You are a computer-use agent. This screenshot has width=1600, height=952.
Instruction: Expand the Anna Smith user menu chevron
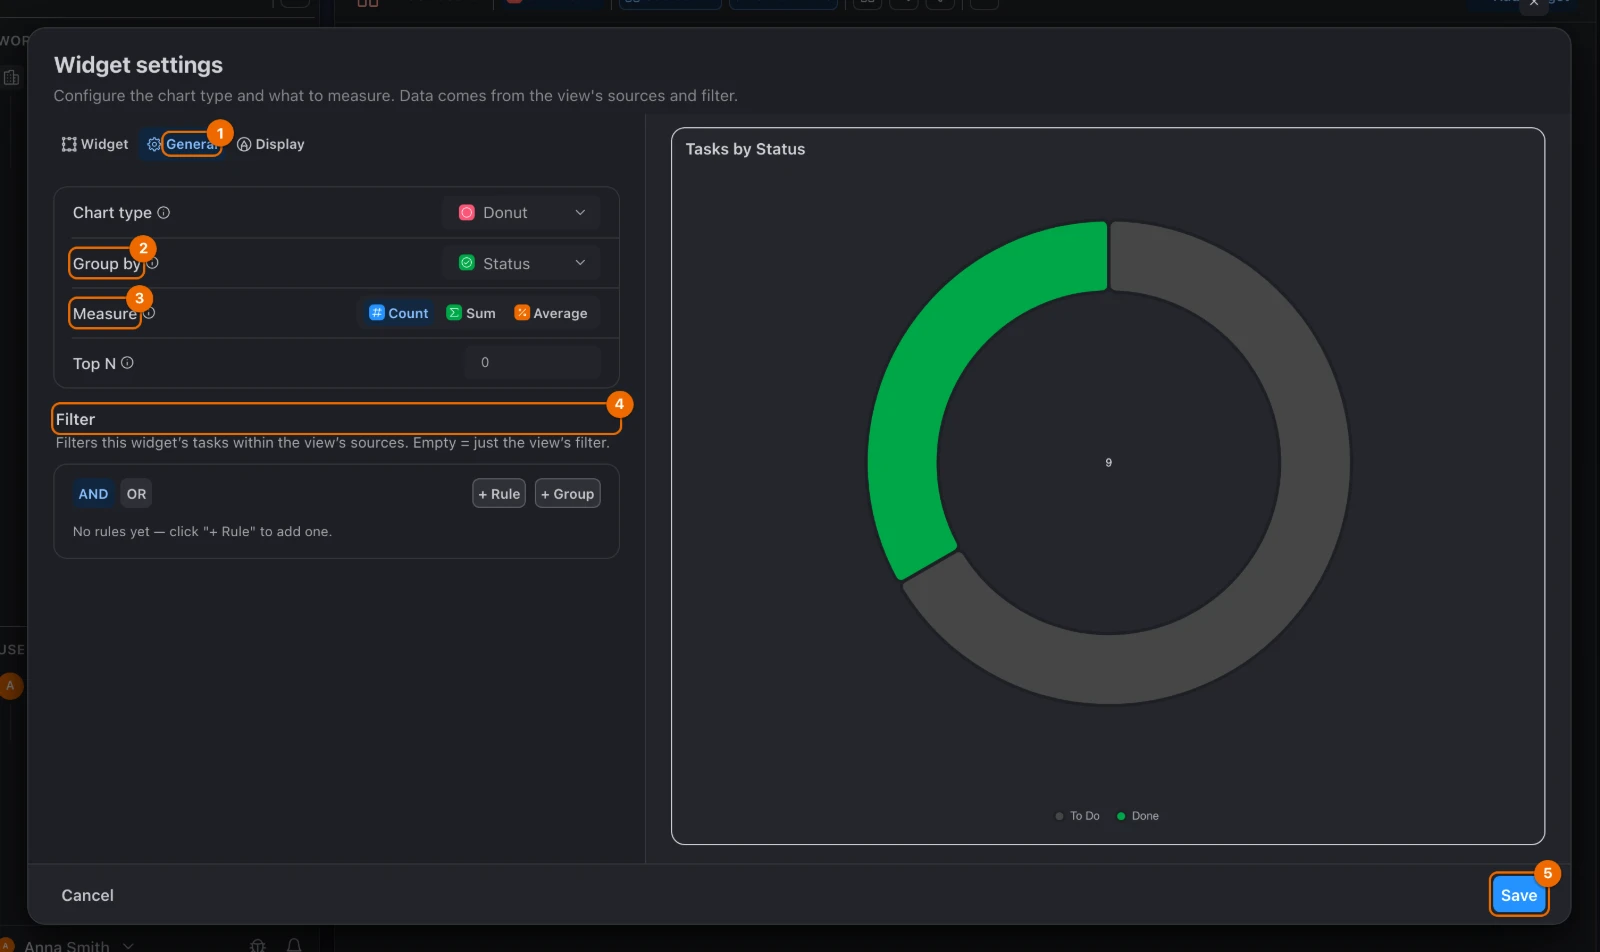coord(128,946)
